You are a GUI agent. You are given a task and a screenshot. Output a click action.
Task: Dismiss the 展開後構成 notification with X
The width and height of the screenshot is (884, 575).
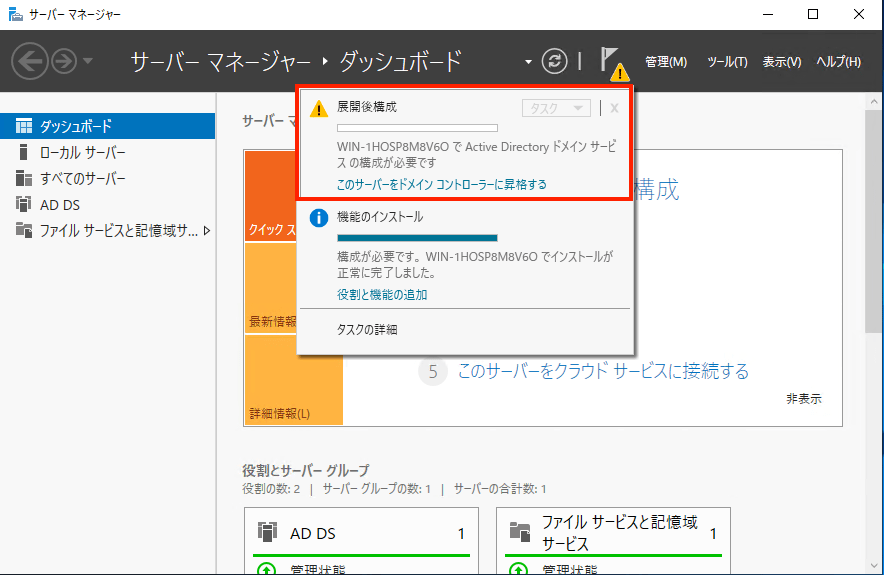[615, 108]
